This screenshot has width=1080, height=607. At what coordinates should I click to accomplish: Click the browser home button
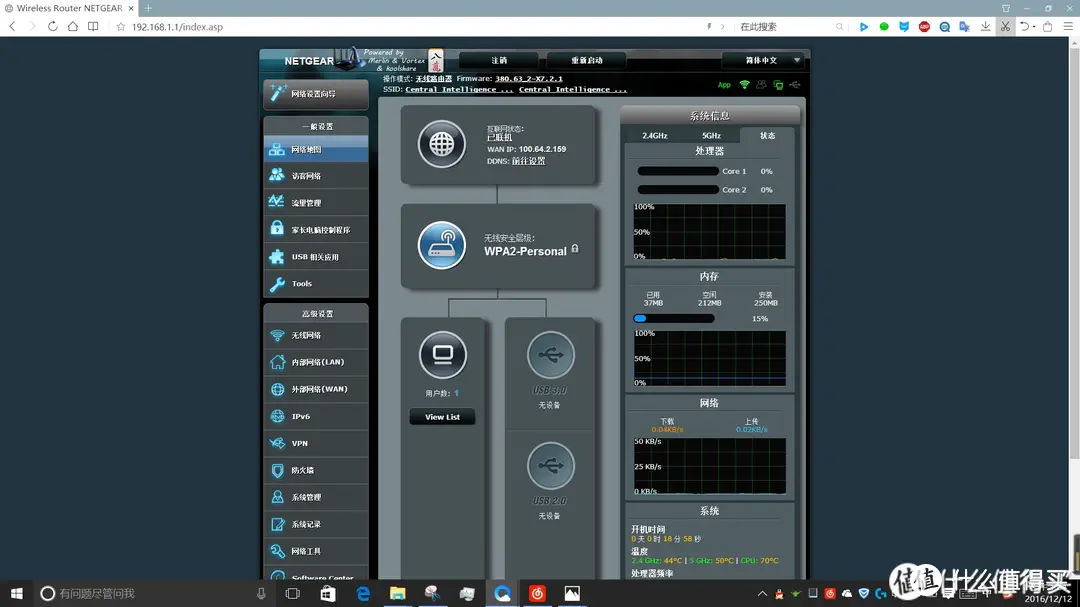(72, 26)
